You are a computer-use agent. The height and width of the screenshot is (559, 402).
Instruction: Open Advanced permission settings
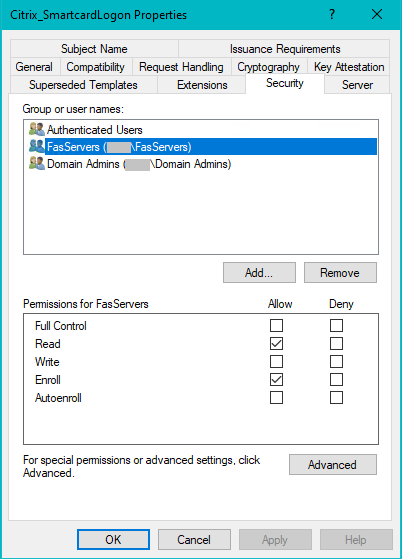[x=333, y=465]
